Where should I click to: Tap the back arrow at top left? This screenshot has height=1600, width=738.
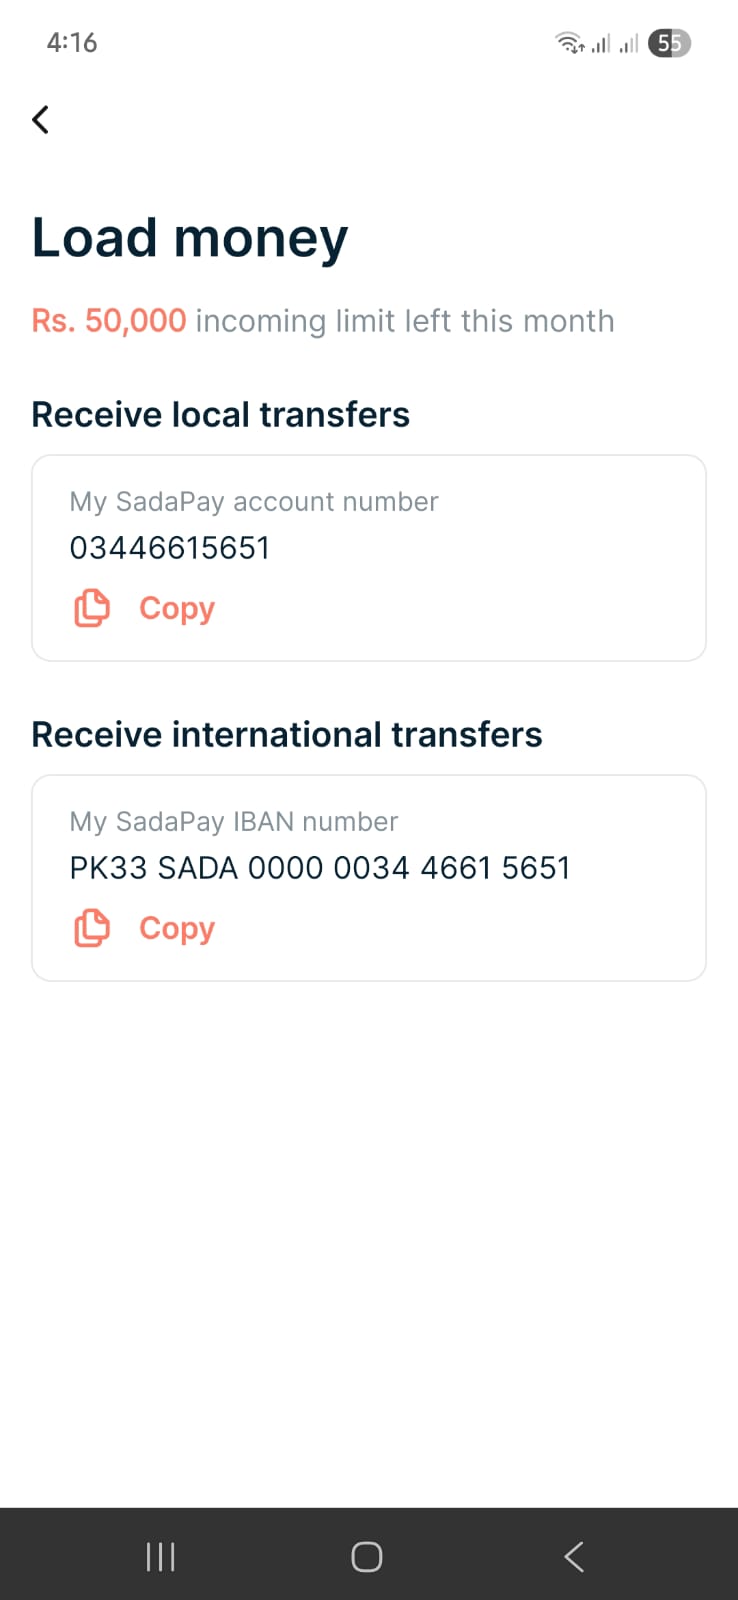point(41,120)
